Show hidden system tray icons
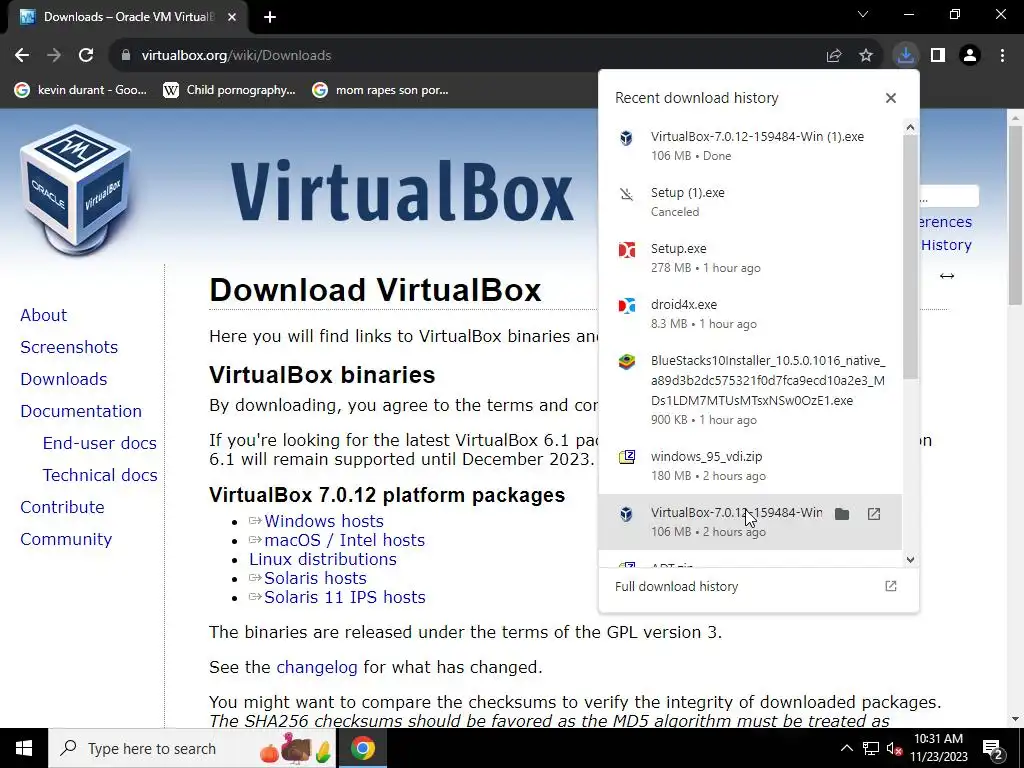This screenshot has height=768, width=1024. tap(846, 748)
